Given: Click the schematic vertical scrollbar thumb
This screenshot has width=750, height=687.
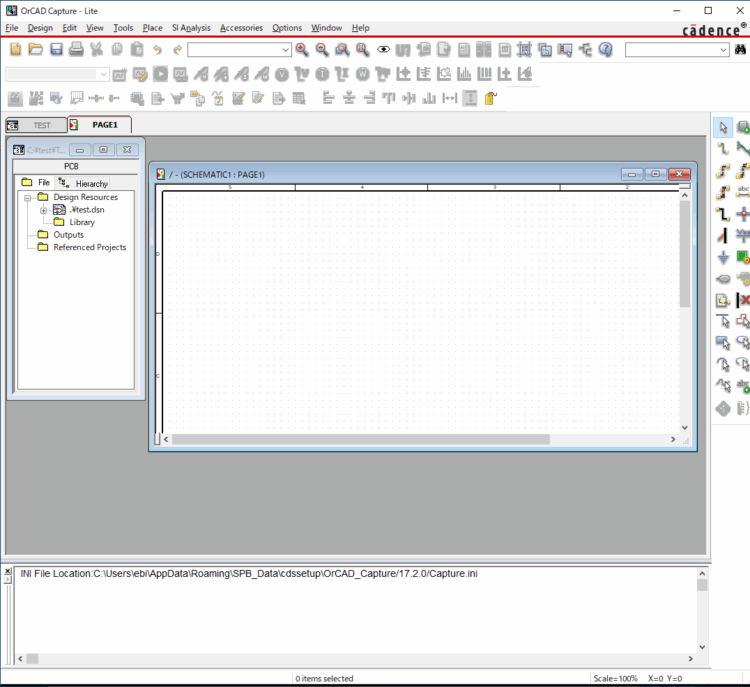Looking at the screenshot, I should pyautogui.click(x=684, y=254).
